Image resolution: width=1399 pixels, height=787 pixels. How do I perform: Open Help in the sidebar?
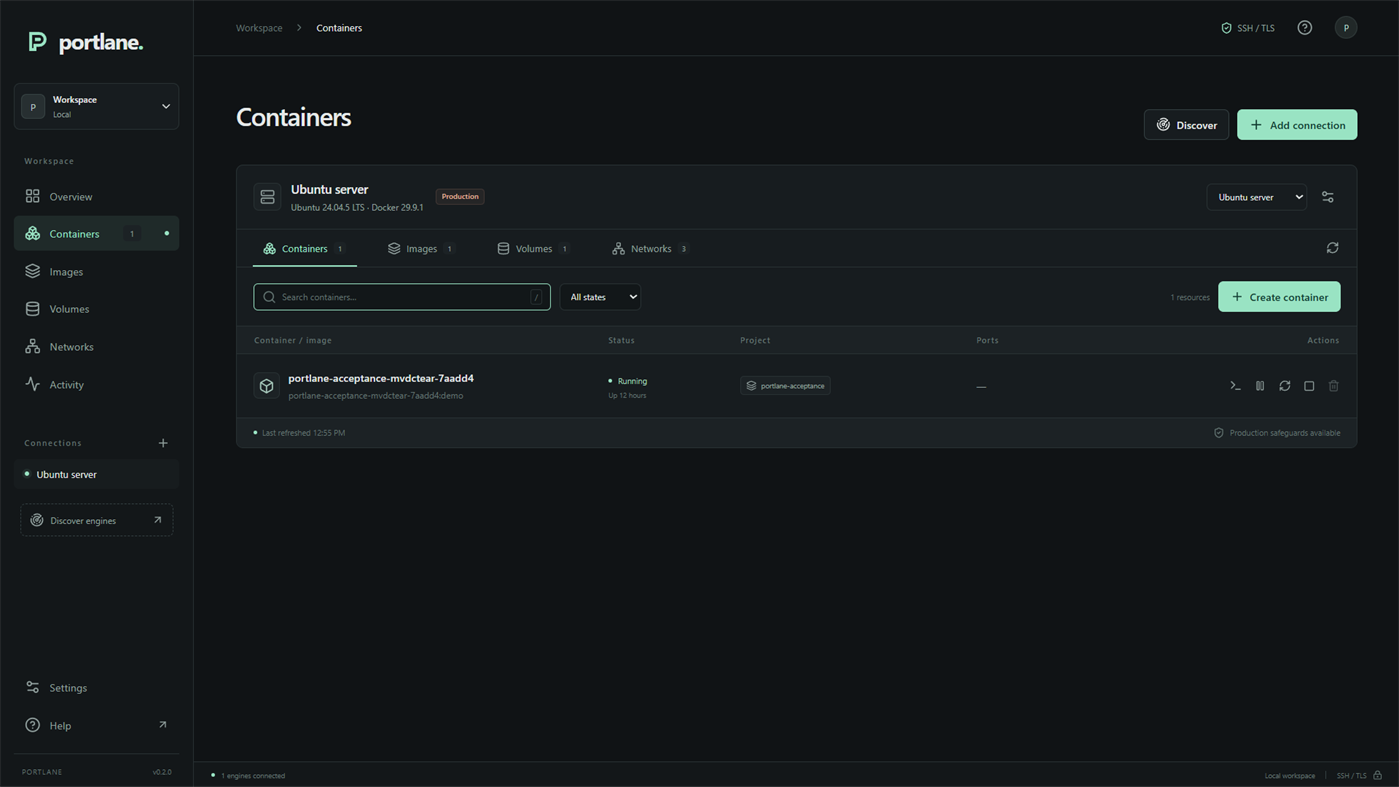[96, 725]
